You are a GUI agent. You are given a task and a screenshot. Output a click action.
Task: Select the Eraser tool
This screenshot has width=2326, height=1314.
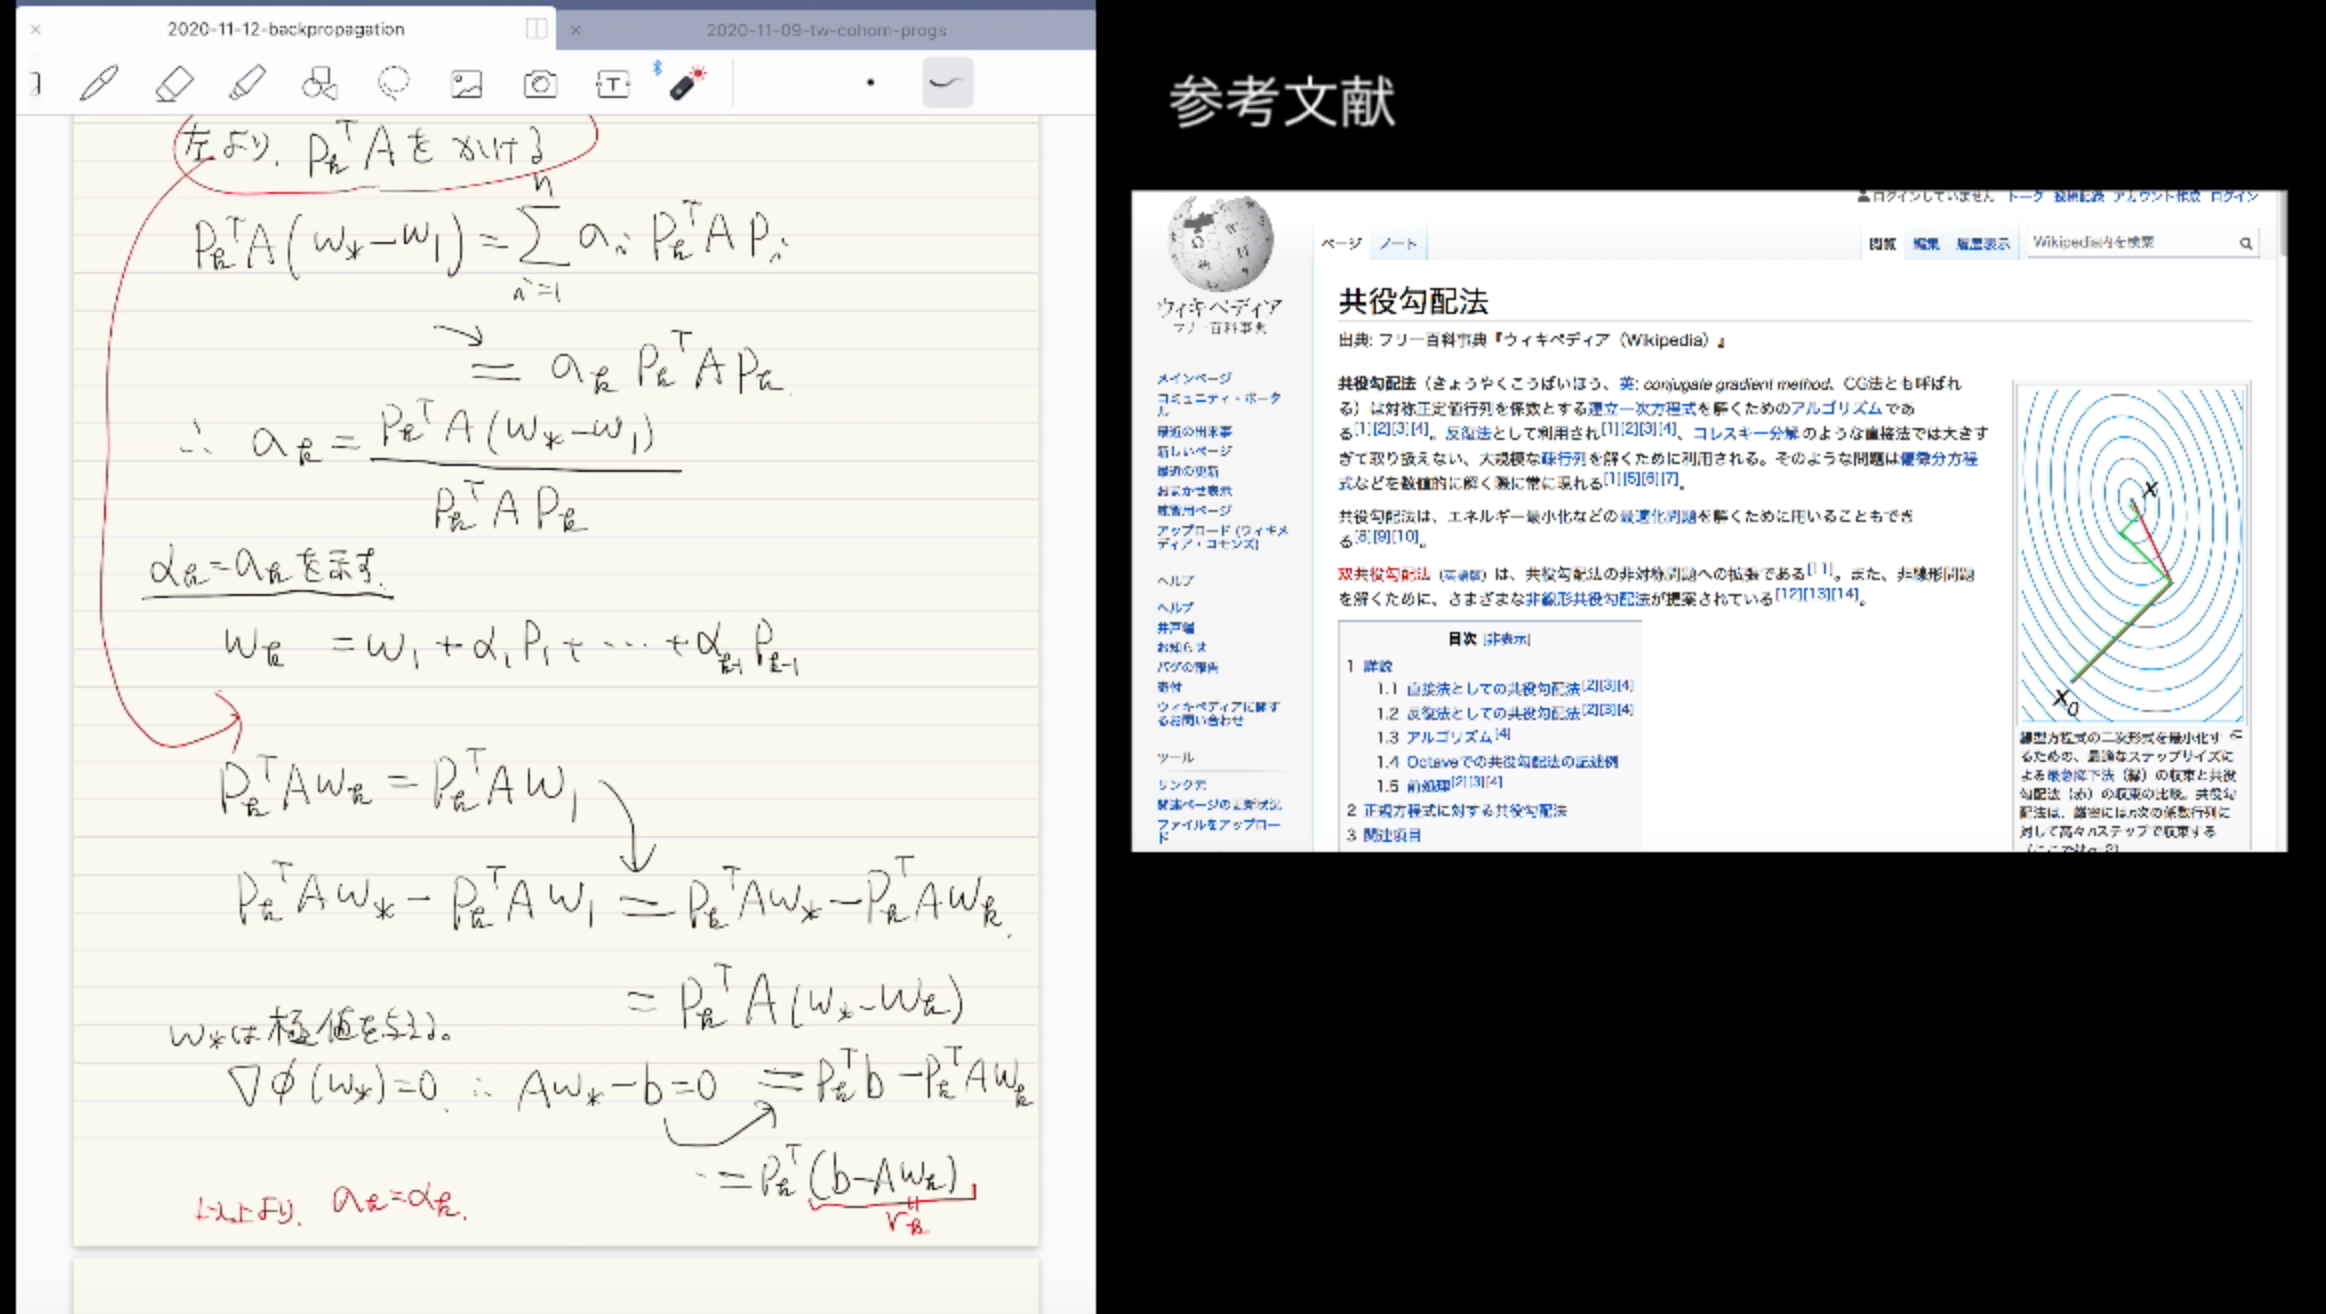coord(174,83)
